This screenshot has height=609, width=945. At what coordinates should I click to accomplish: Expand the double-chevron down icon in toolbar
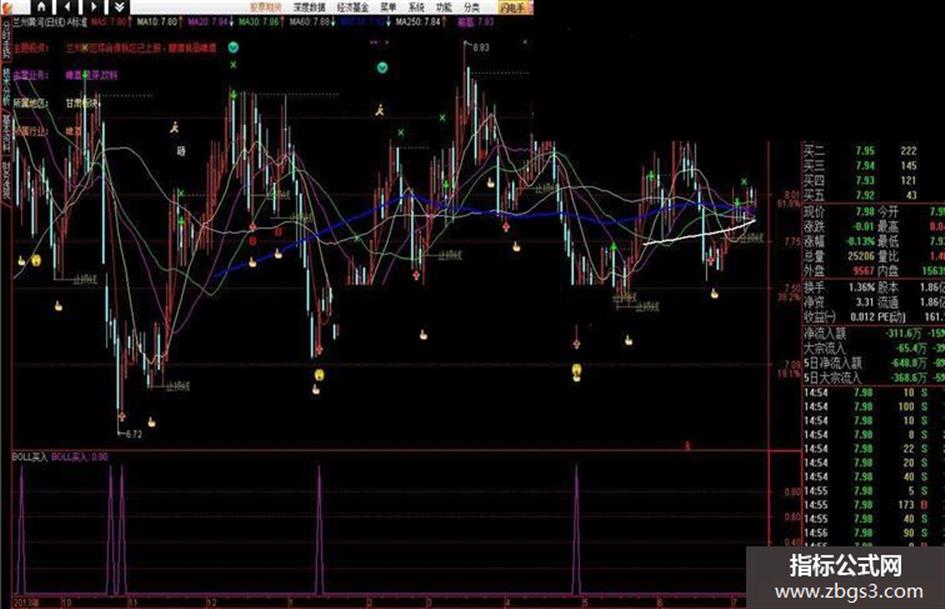(x=119, y=7)
